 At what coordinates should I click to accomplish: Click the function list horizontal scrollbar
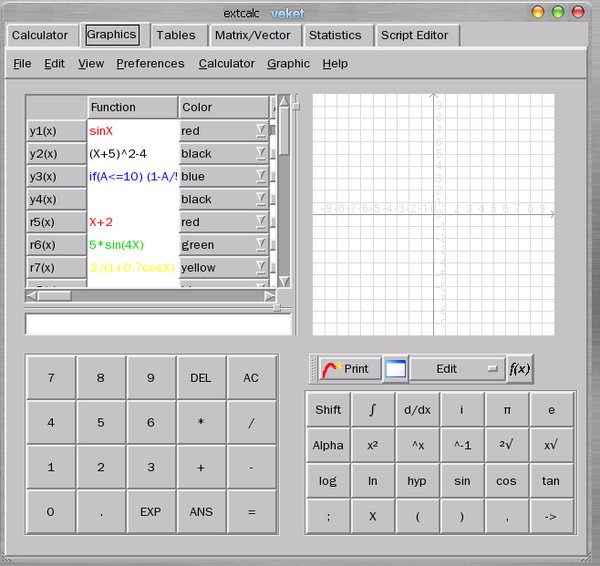coord(150,295)
